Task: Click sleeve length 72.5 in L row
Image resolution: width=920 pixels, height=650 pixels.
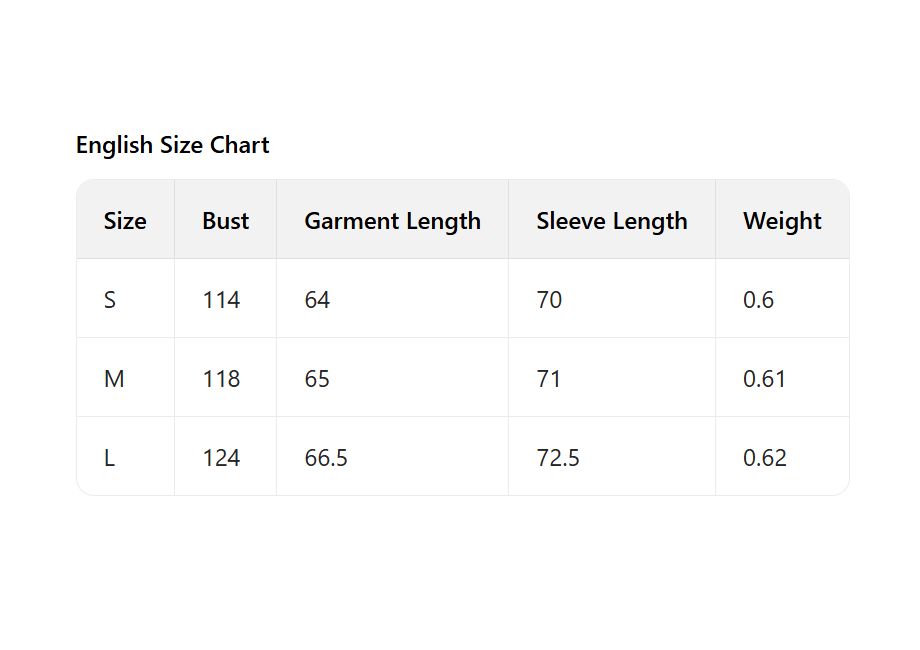Action: pos(558,458)
